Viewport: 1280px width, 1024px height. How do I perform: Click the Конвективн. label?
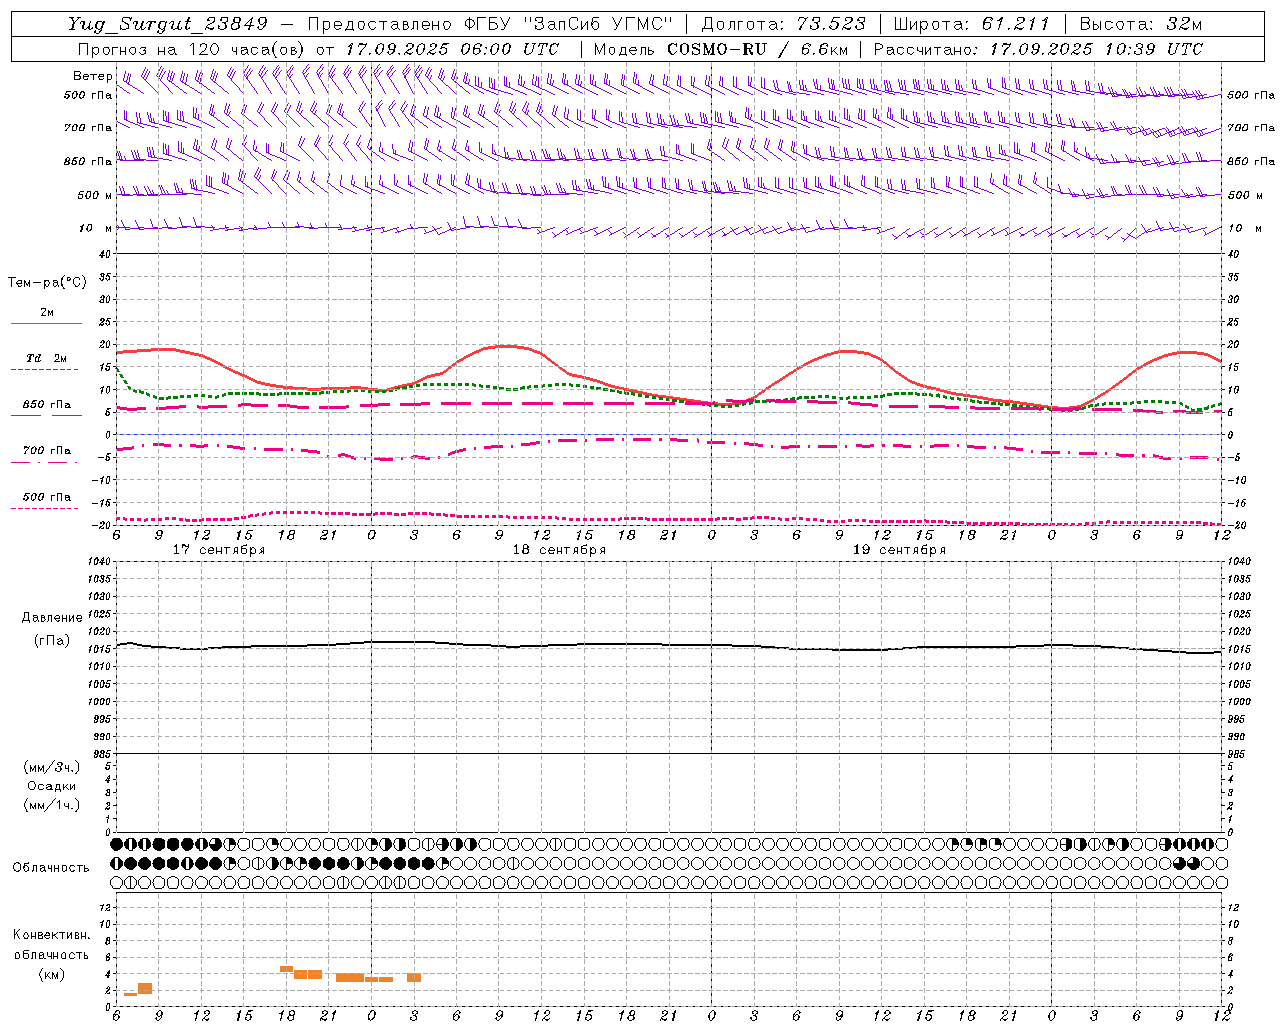click(51, 934)
